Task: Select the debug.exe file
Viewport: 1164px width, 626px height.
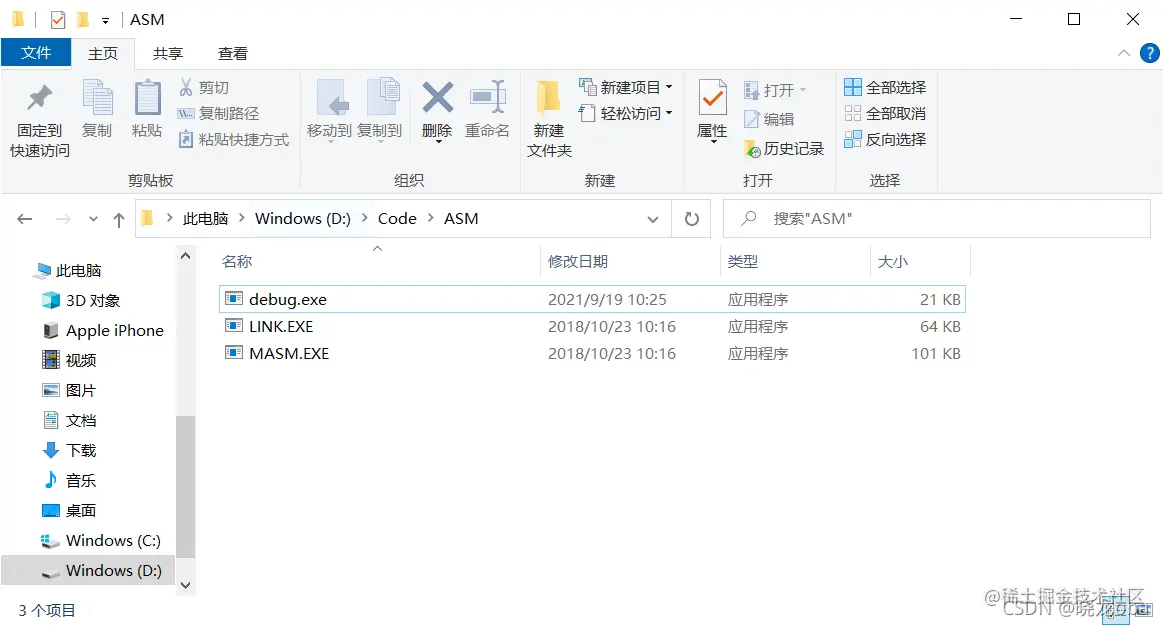Action: pos(592,299)
